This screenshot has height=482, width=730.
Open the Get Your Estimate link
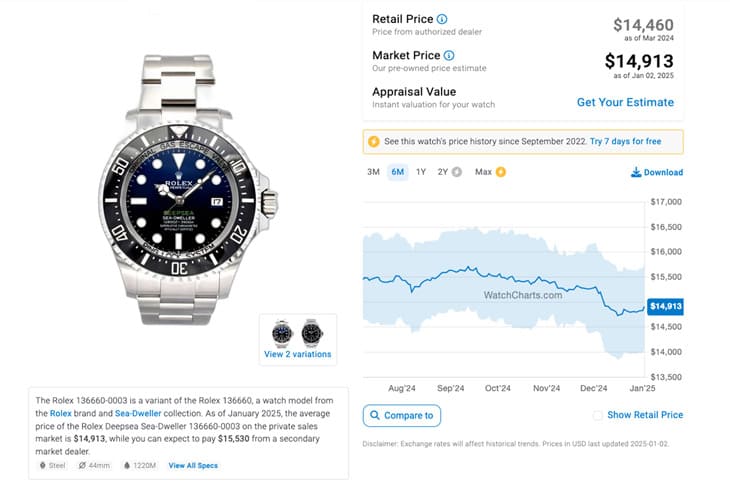point(625,102)
